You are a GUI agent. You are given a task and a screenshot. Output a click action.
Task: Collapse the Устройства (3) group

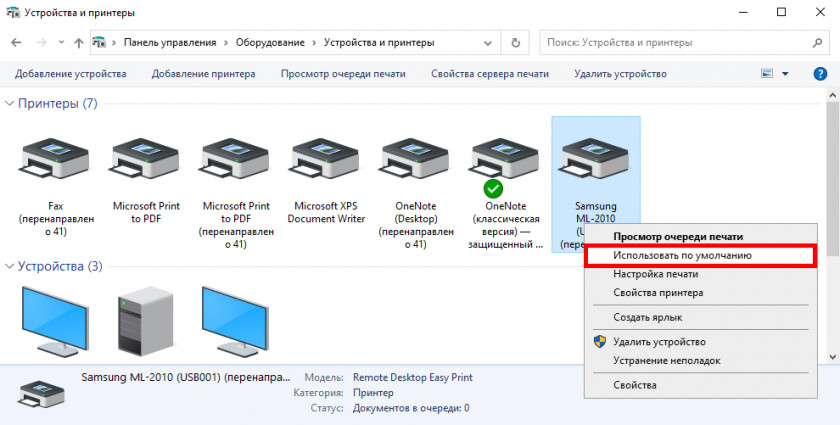[x=10, y=267]
